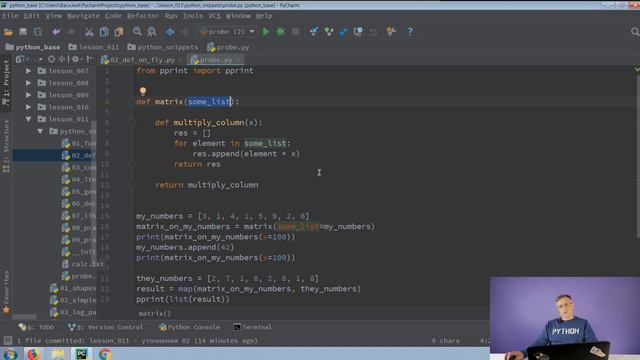Click the Synchronize toolbar icon
The image size is (640, 360).
tap(38, 32)
